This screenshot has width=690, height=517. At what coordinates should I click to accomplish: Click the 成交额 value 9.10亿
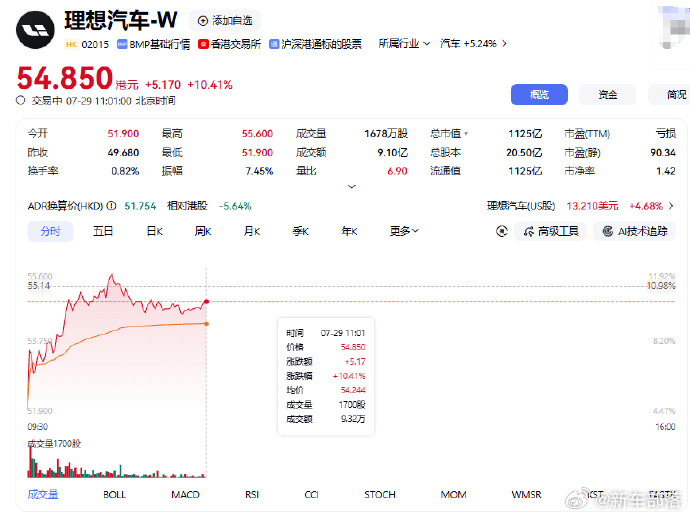click(x=393, y=153)
